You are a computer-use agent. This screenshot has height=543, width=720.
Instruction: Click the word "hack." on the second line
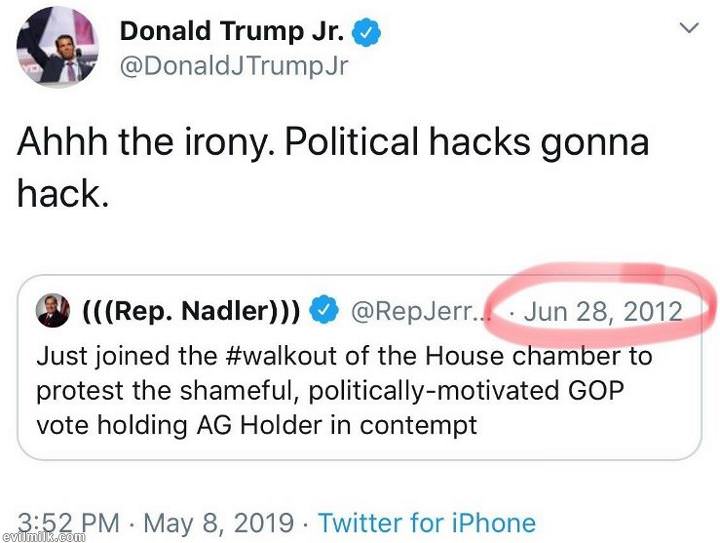(62, 193)
